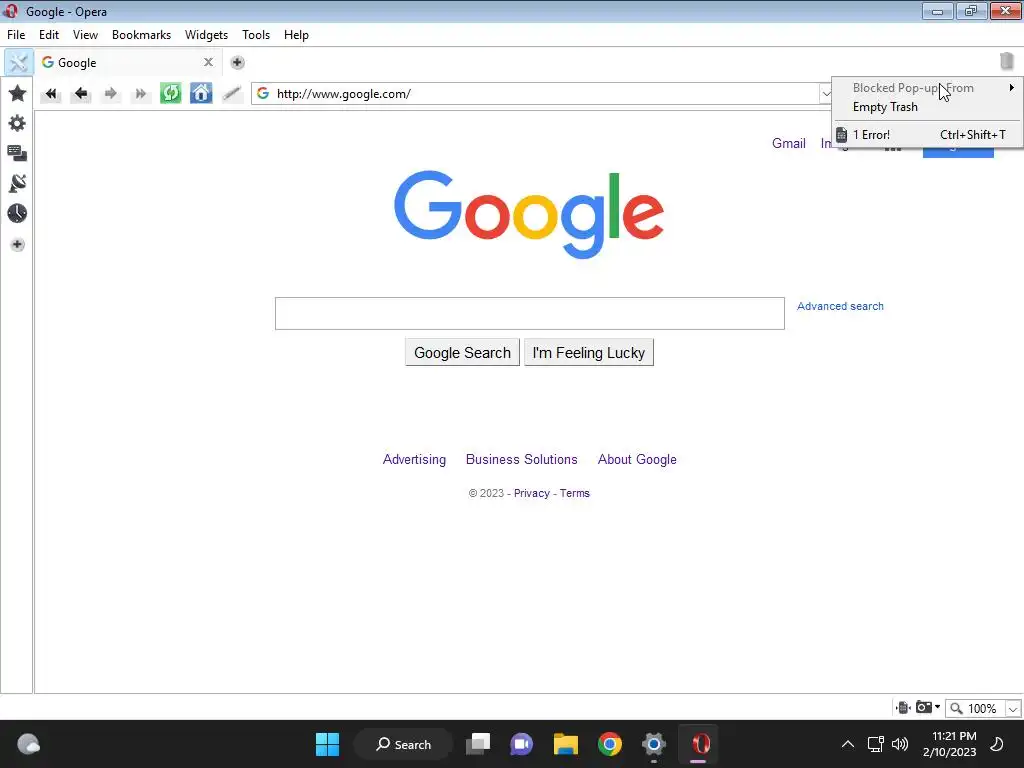1024x768 pixels.
Task: Close the Google tab
Action: click(208, 62)
